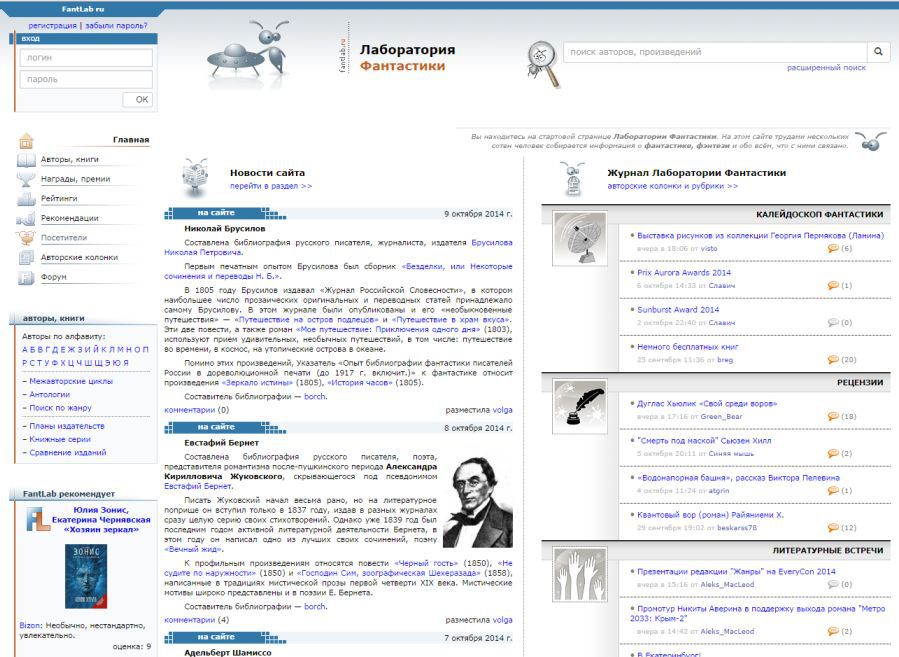Open the Awards trophy icon in sidebar

point(26,179)
